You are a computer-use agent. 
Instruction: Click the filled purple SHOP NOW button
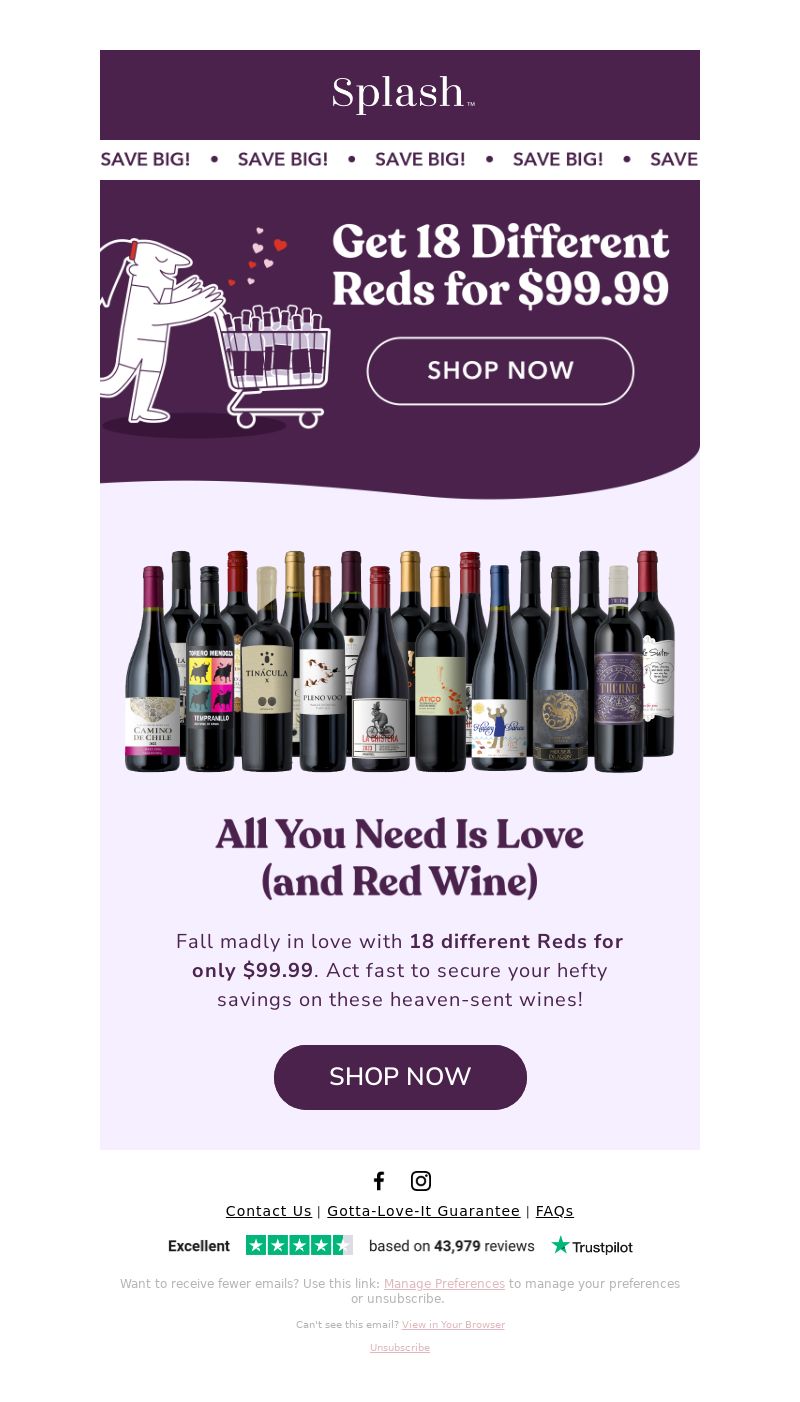(x=400, y=1077)
